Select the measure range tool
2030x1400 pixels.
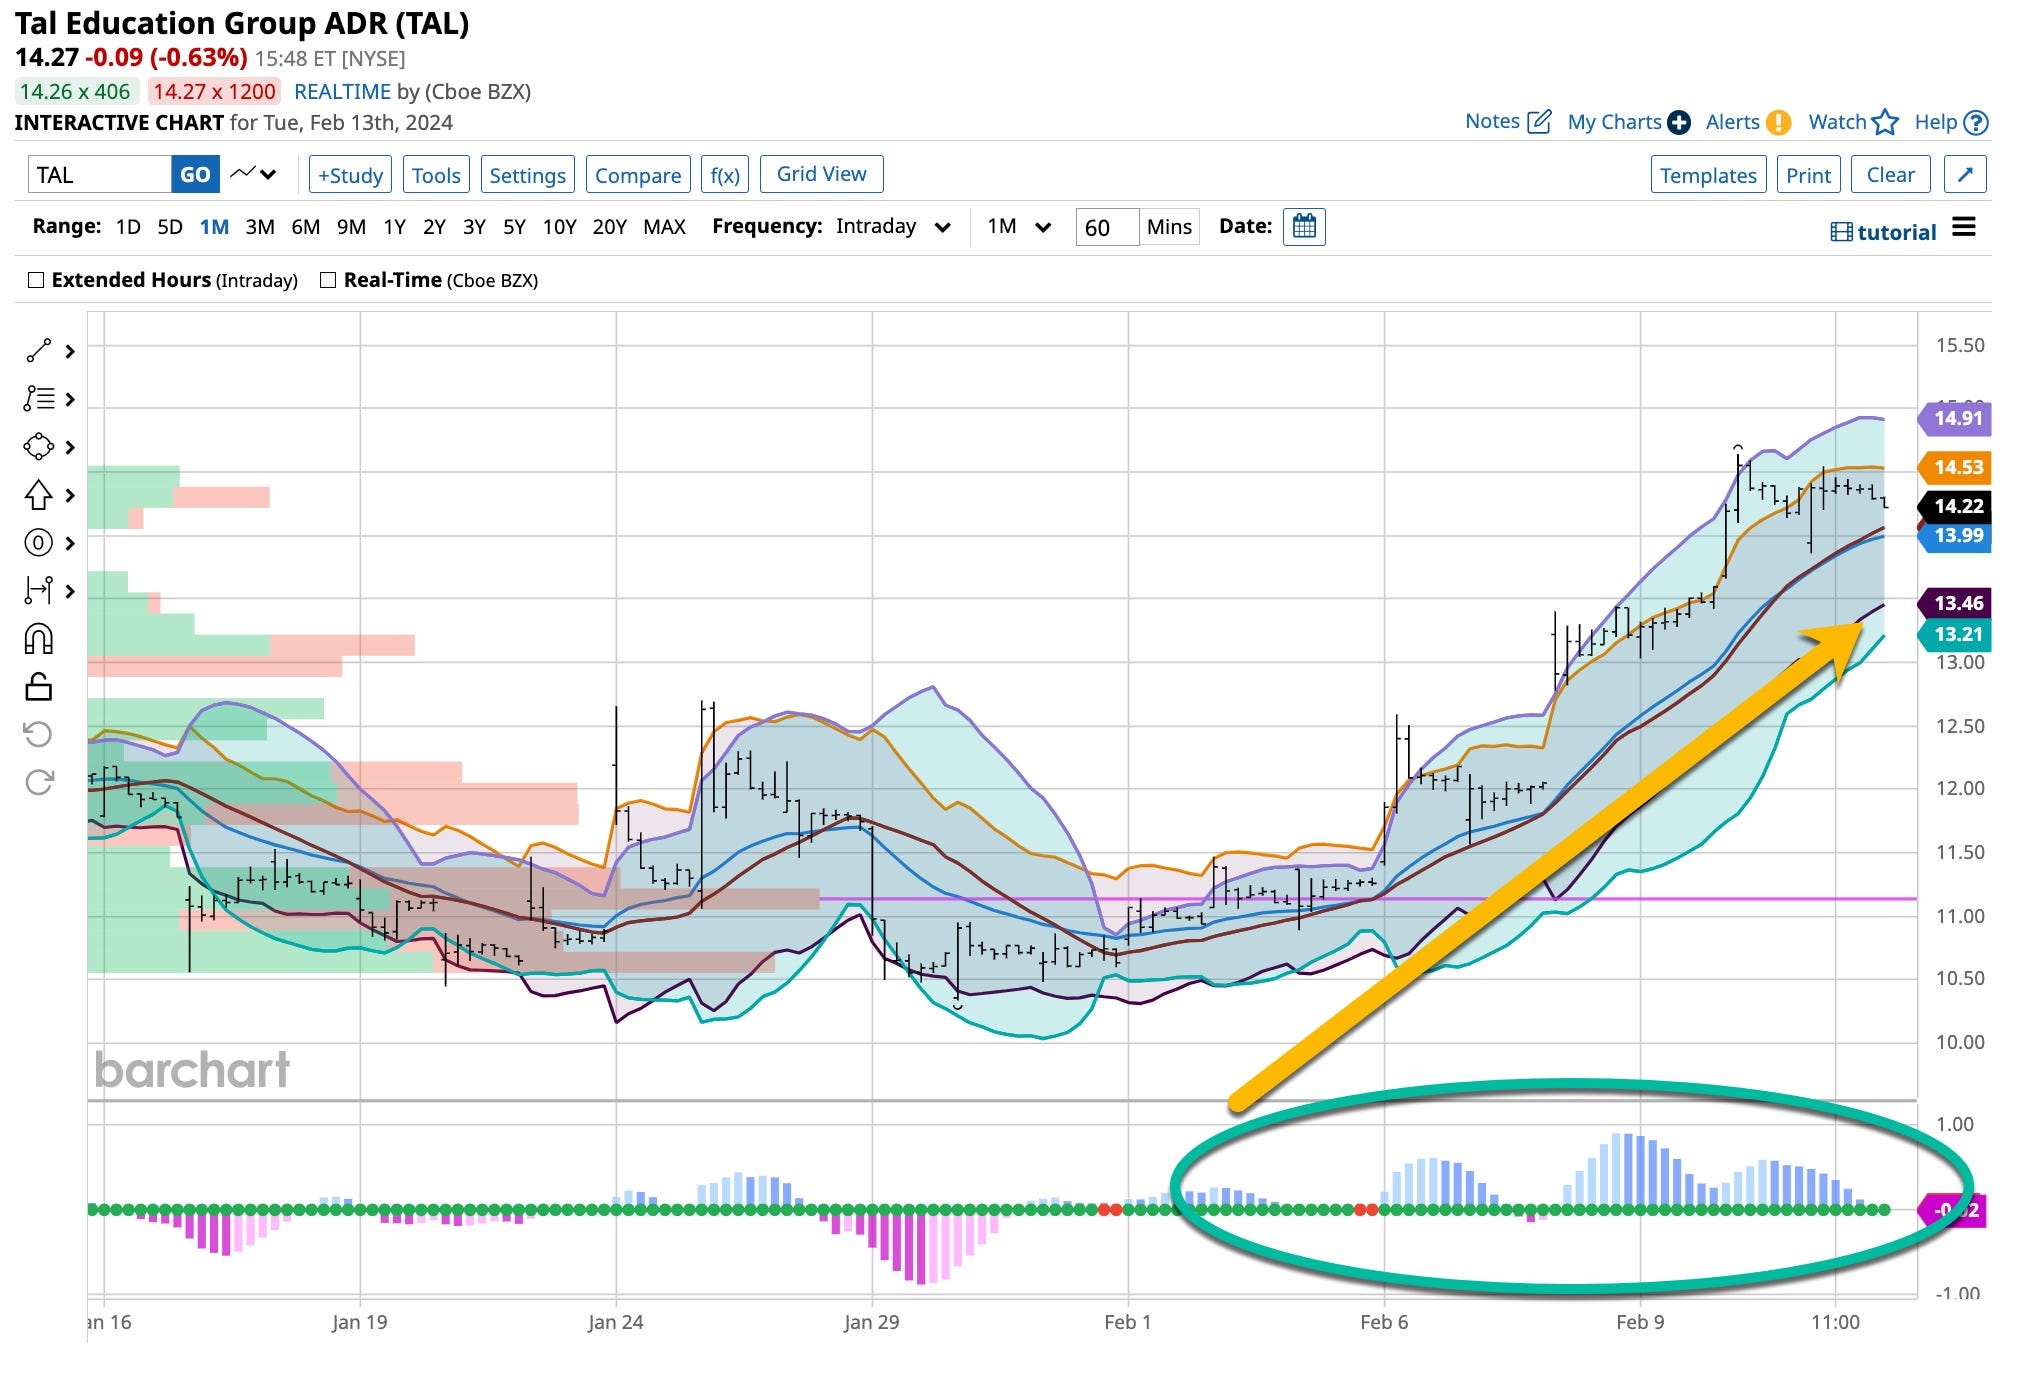pos(38,591)
